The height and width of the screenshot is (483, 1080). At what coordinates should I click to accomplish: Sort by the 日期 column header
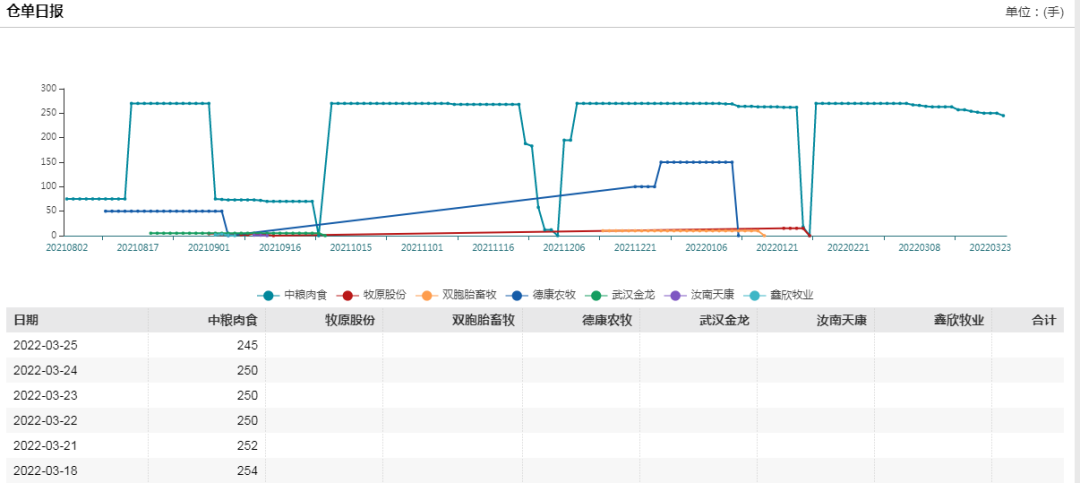pyautogui.click(x=27, y=320)
